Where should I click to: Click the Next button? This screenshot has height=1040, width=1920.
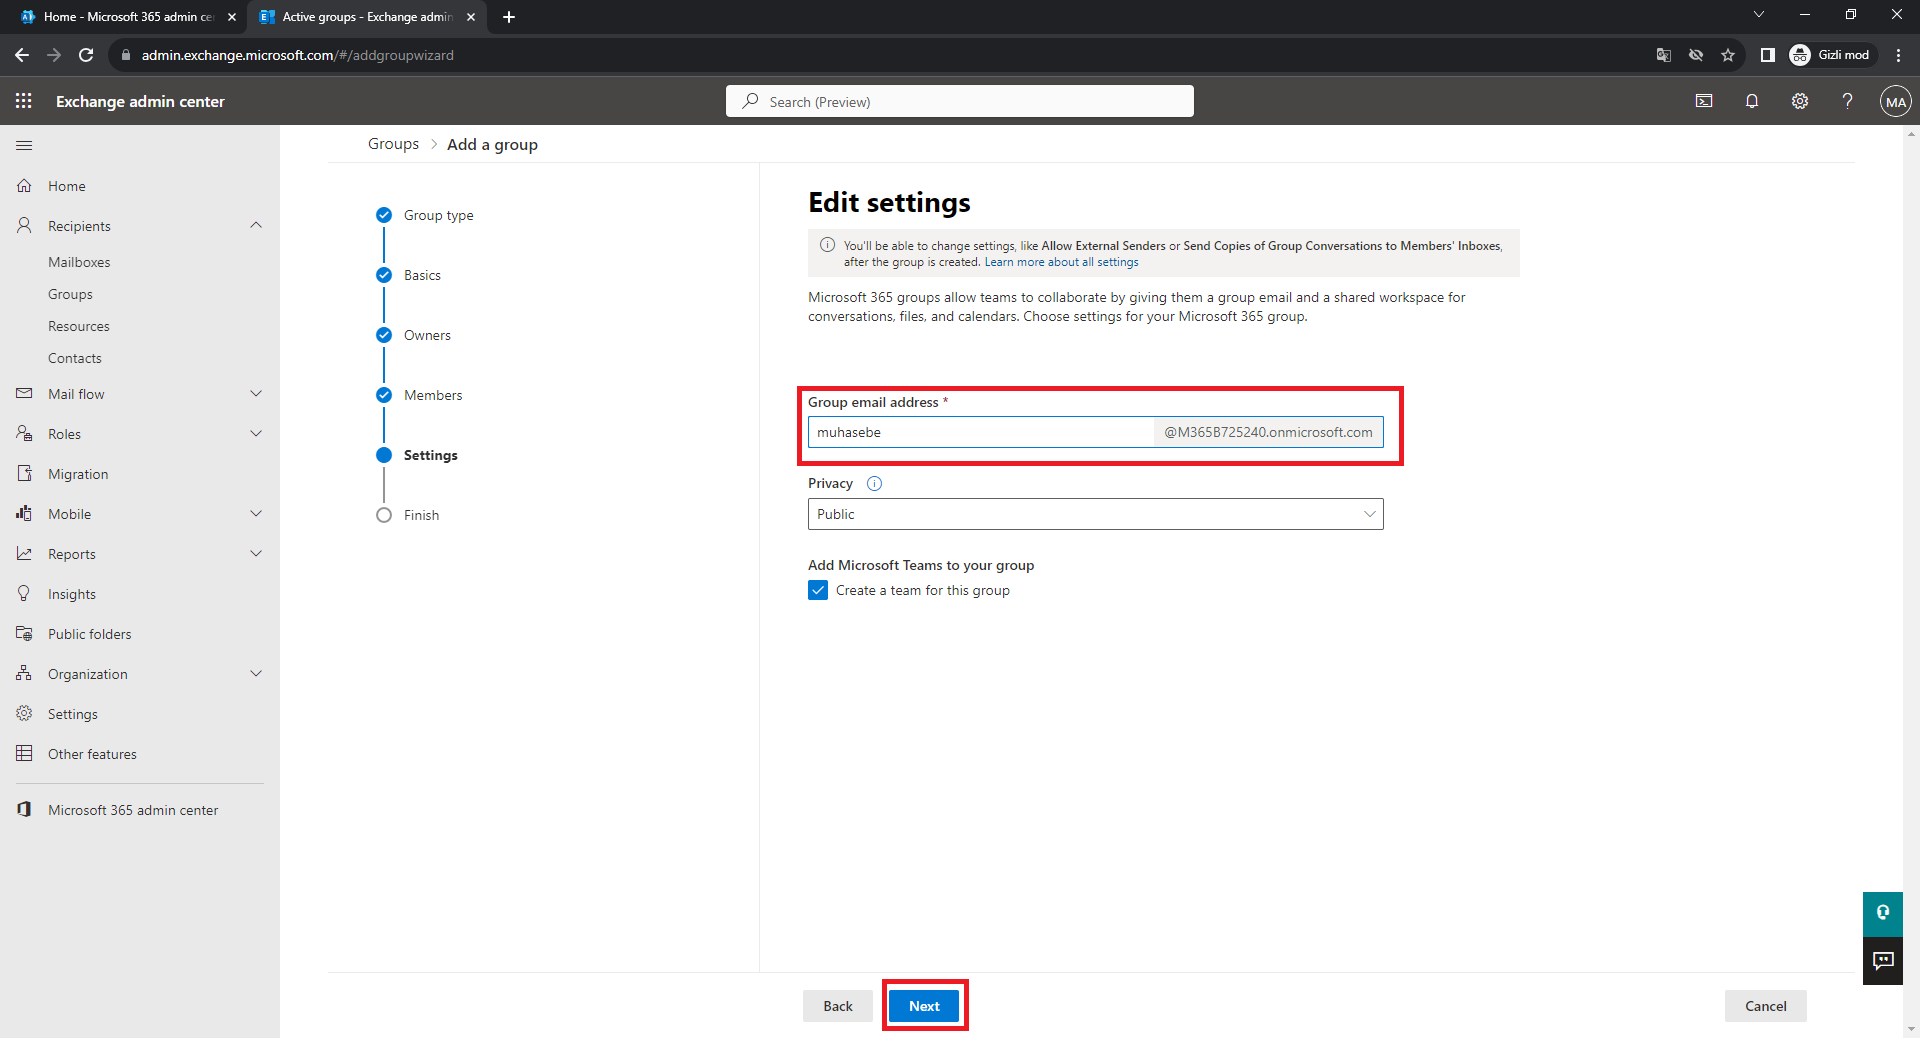click(x=924, y=1006)
